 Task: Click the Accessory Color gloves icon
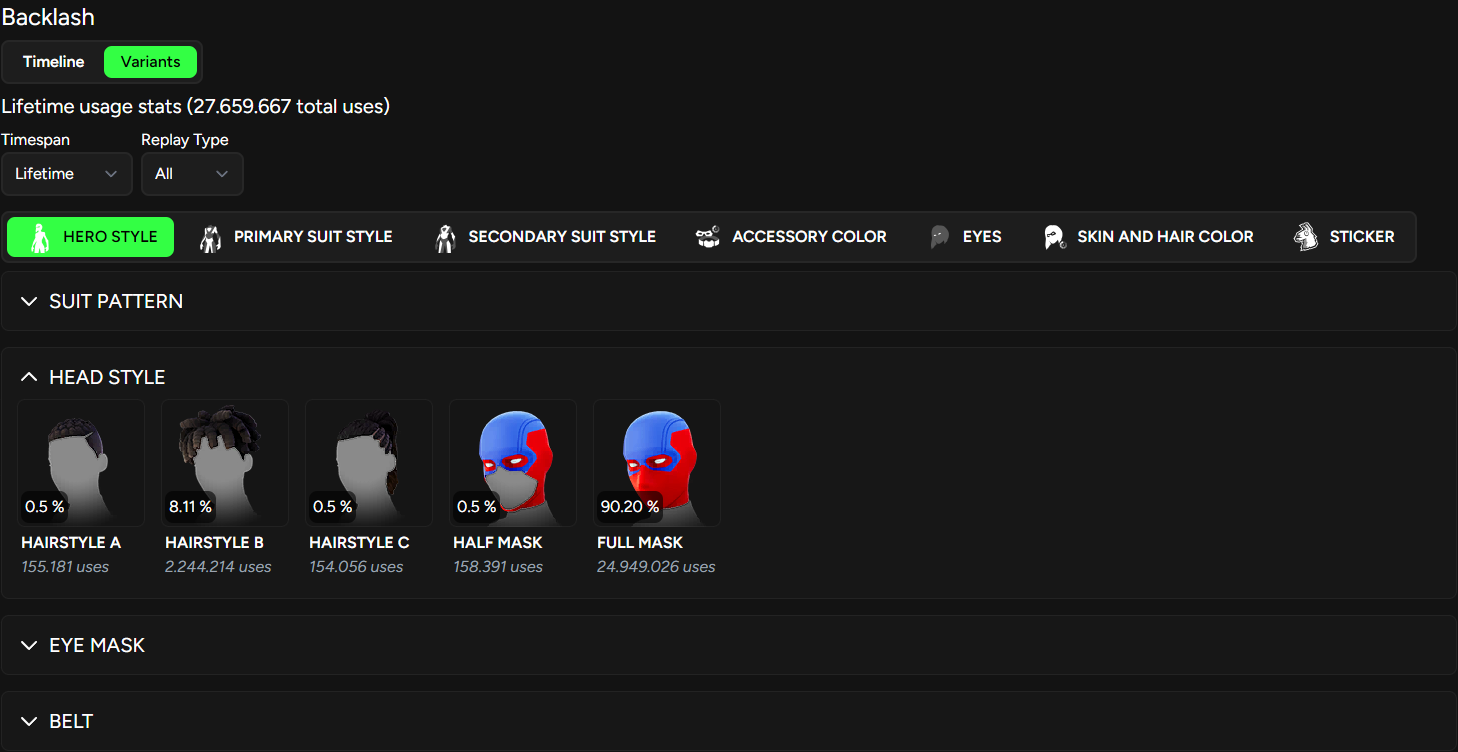click(x=708, y=236)
